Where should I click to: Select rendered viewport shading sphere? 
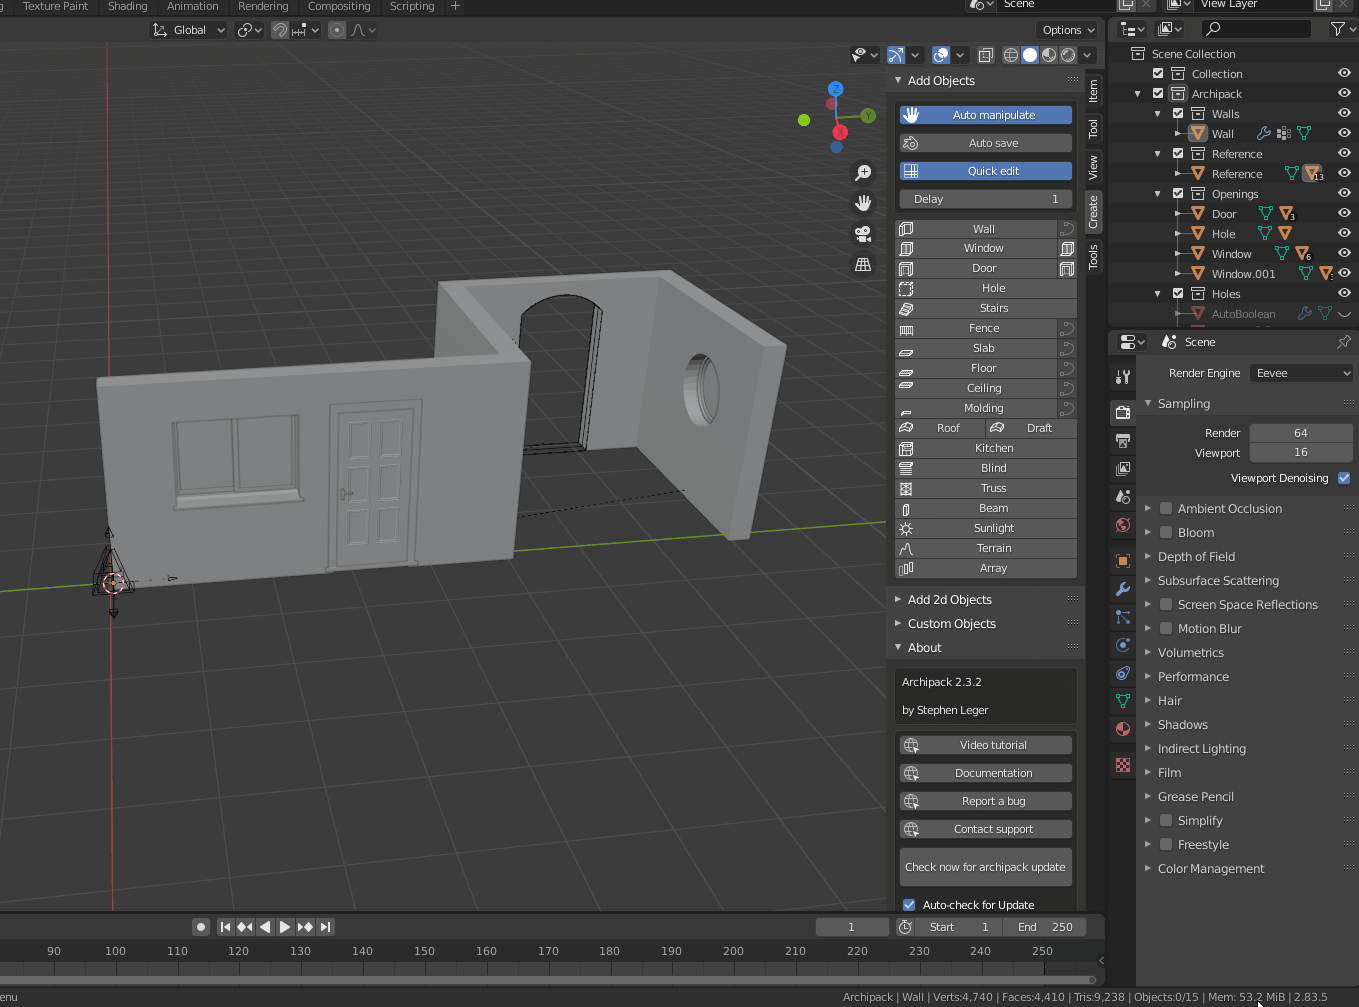click(x=1068, y=55)
